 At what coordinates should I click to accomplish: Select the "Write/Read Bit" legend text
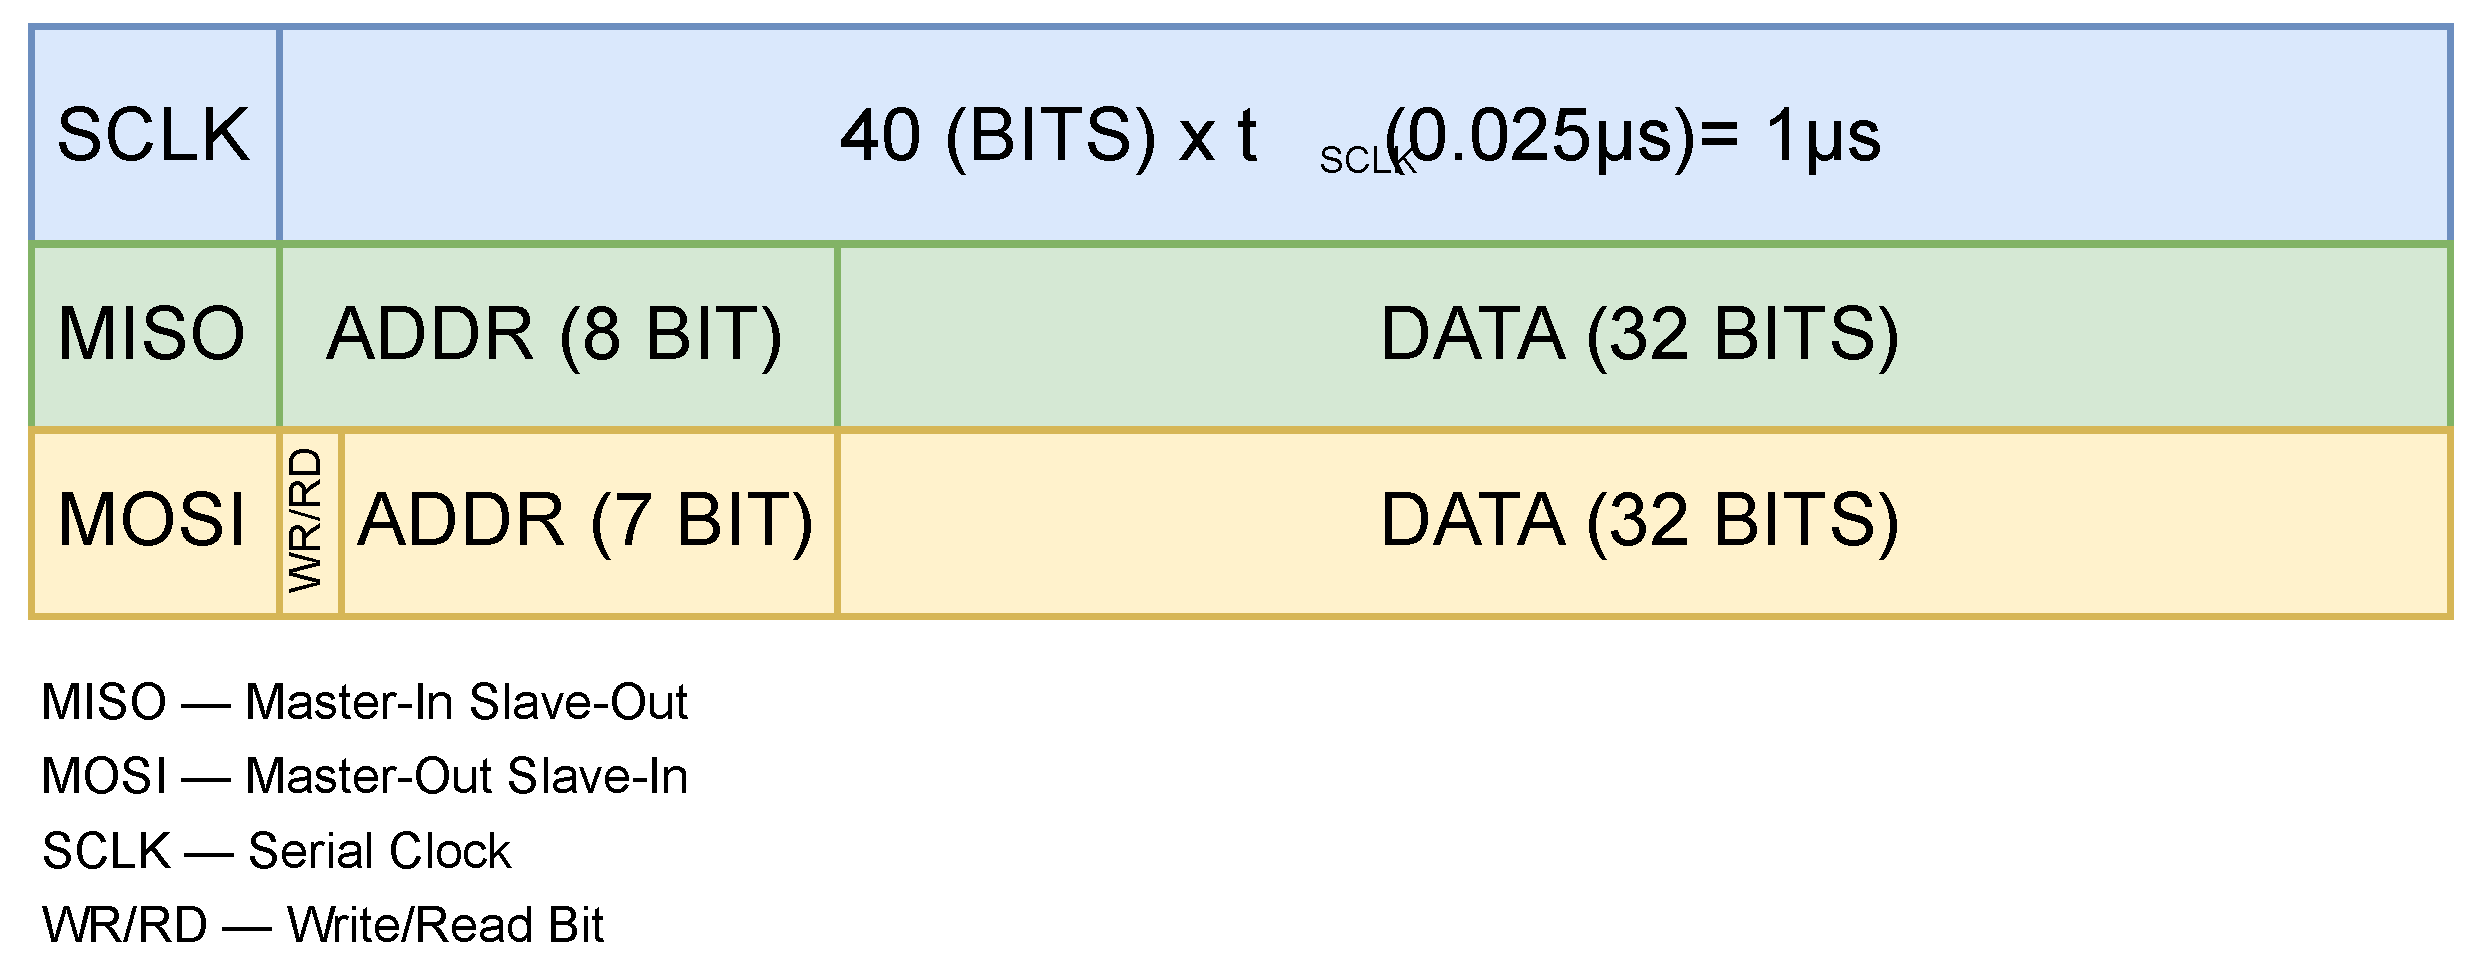pyautogui.click(x=445, y=925)
